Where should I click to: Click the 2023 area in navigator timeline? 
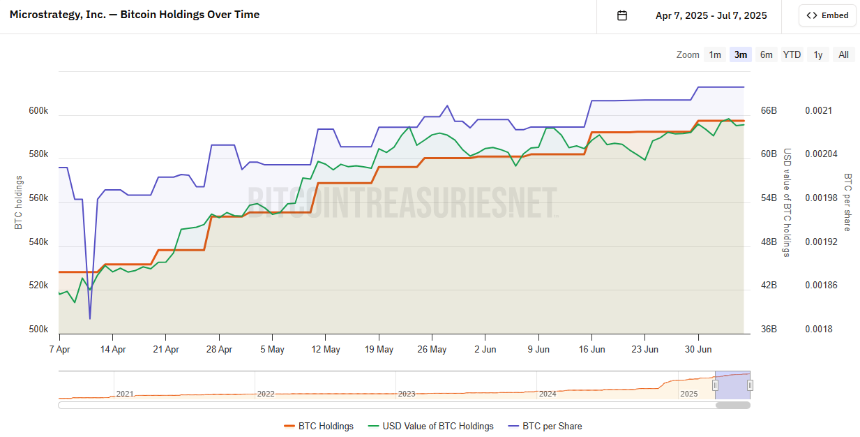[406, 394]
